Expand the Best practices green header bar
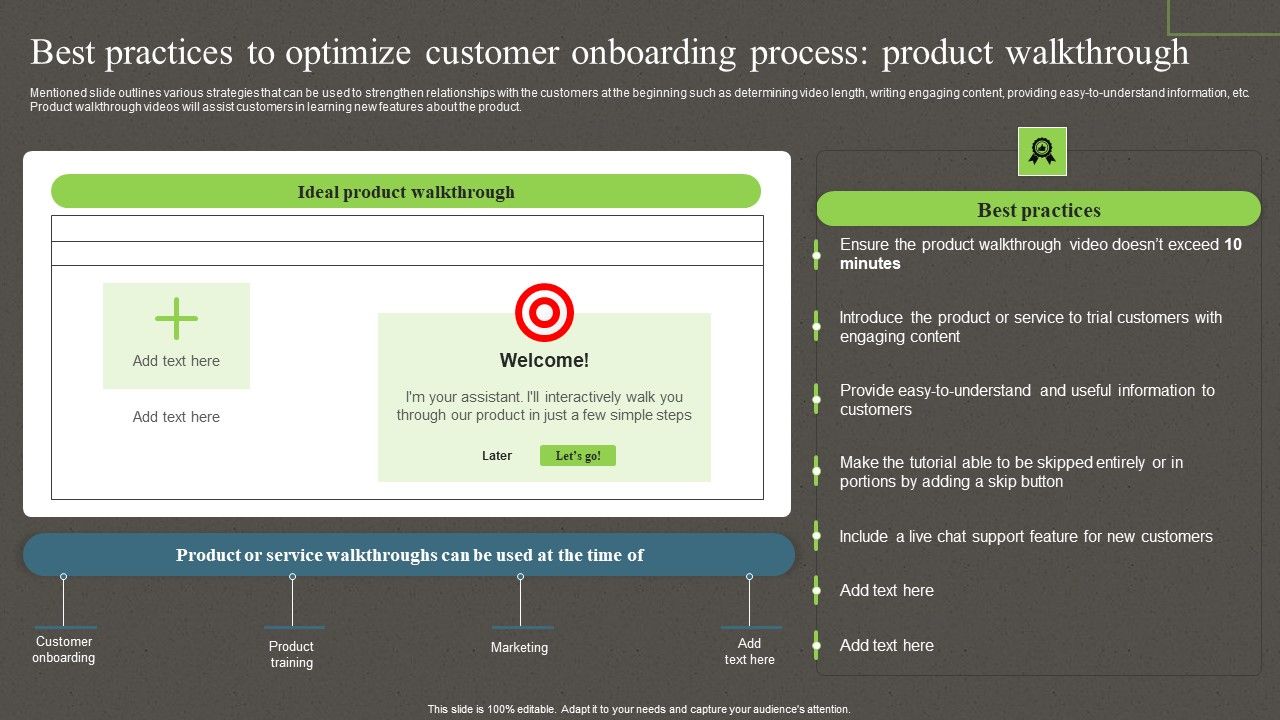1280x720 pixels. click(x=1039, y=209)
